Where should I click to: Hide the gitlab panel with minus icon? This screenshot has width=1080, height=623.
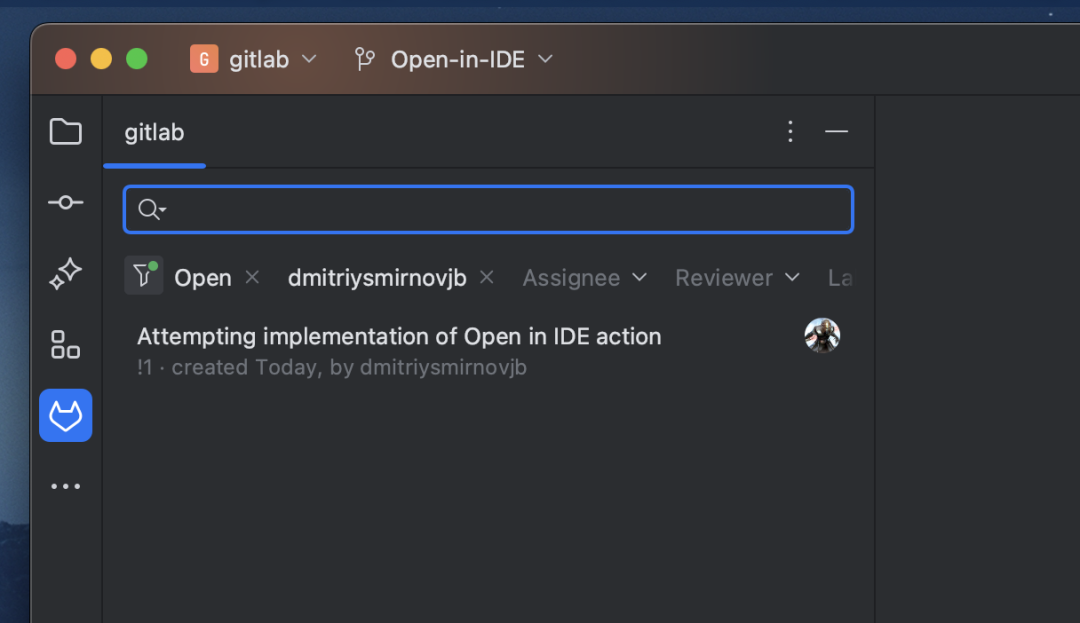click(x=836, y=131)
